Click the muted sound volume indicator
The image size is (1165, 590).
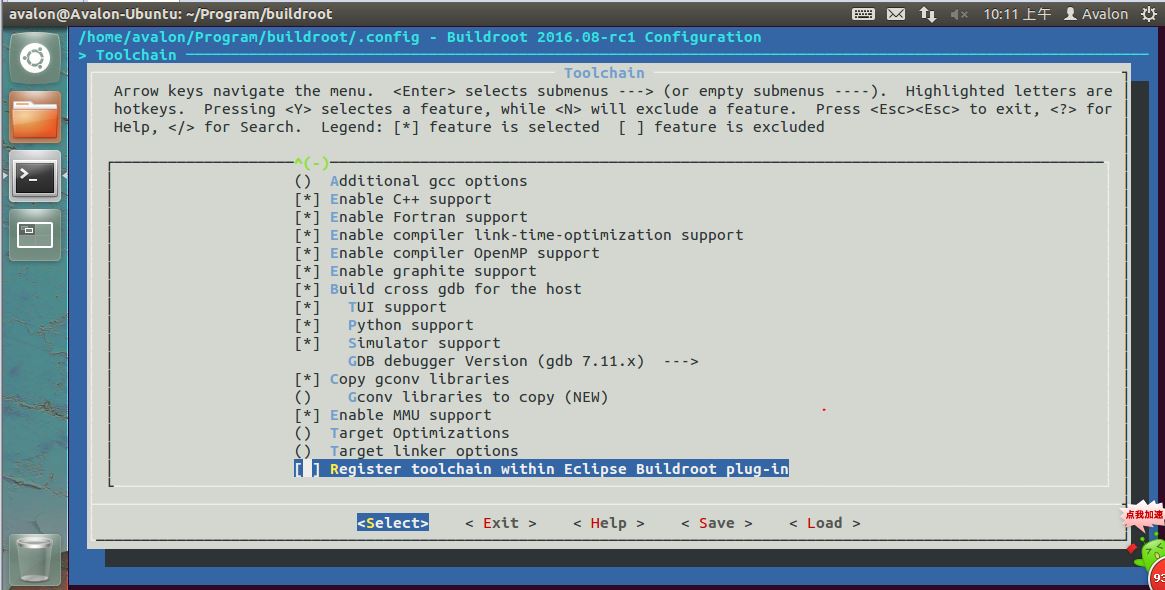click(x=959, y=13)
